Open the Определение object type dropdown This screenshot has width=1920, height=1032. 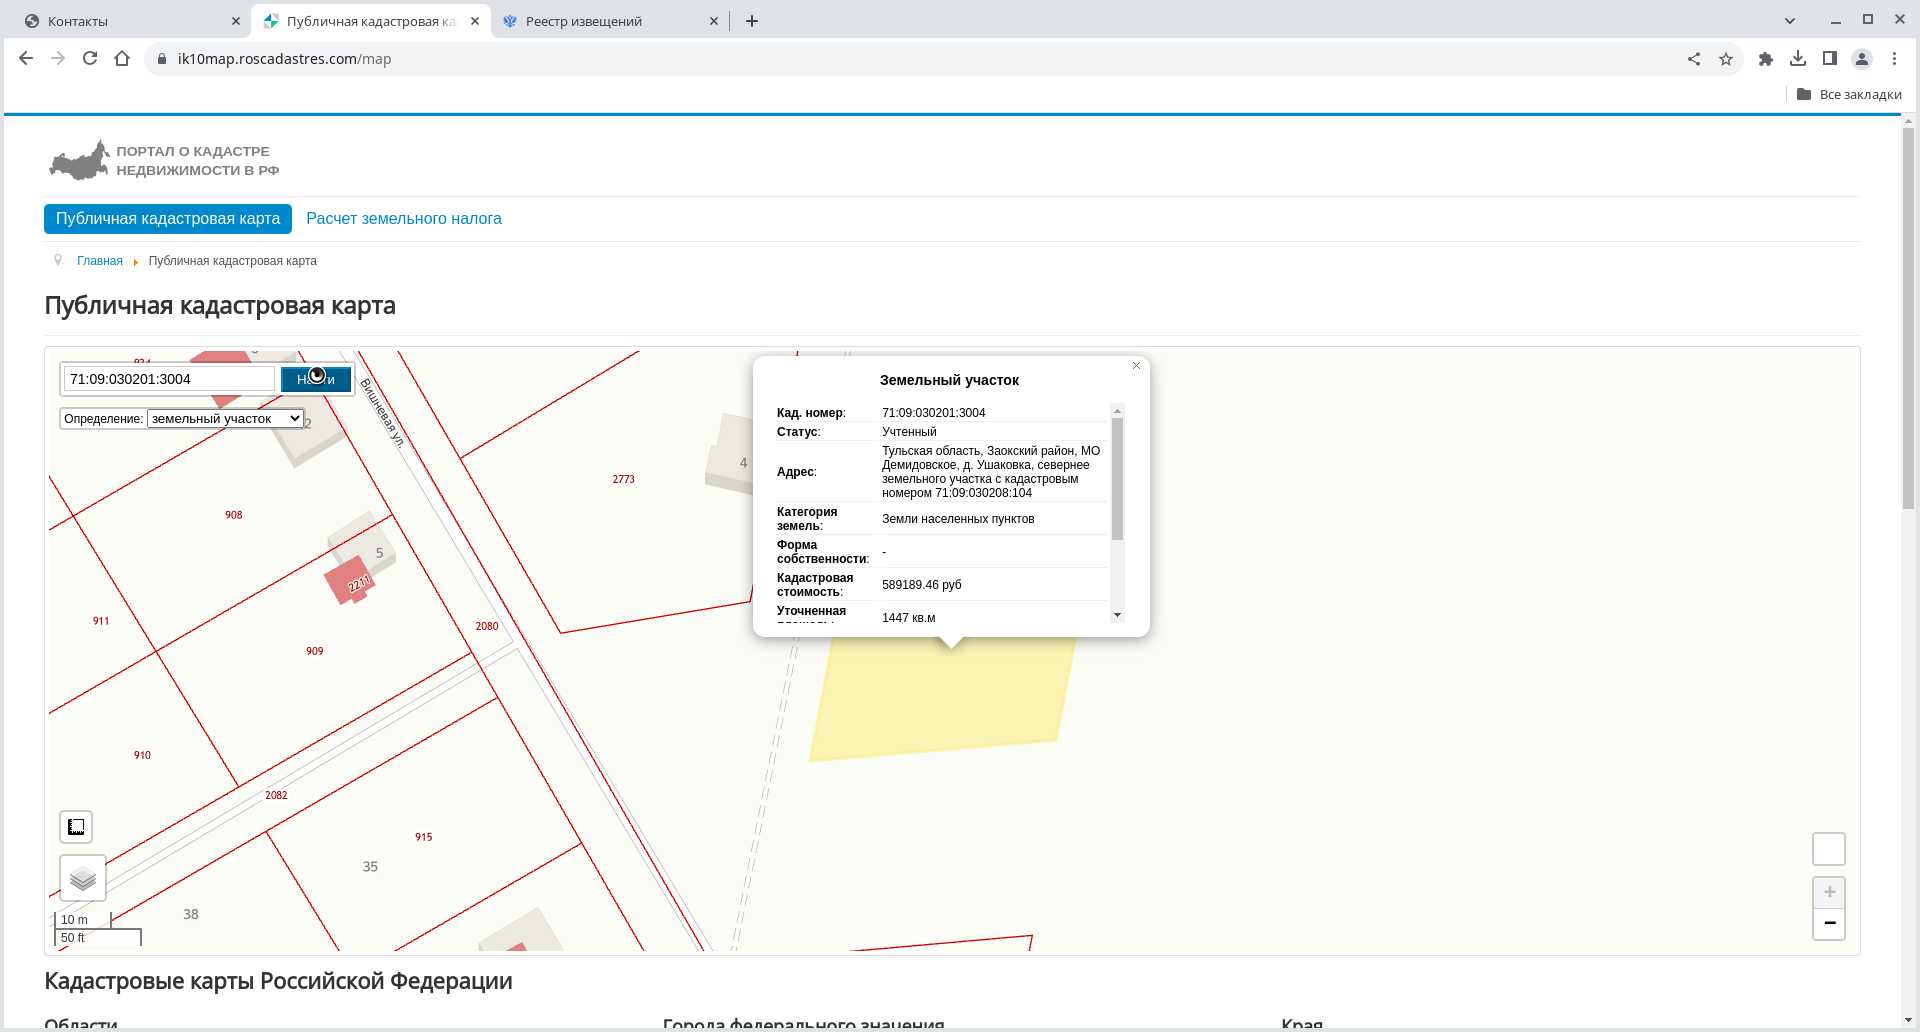point(225,419)
